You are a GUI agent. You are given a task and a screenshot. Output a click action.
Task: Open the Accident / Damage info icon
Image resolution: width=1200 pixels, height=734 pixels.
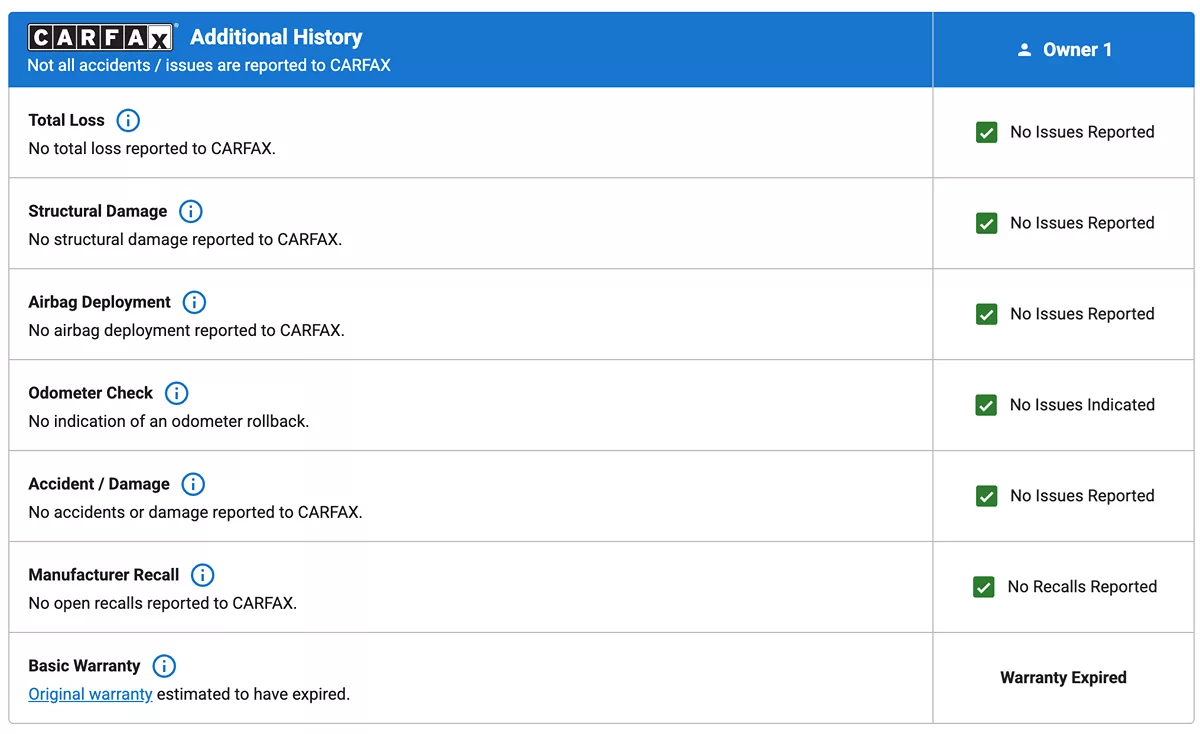click(193, 484)
